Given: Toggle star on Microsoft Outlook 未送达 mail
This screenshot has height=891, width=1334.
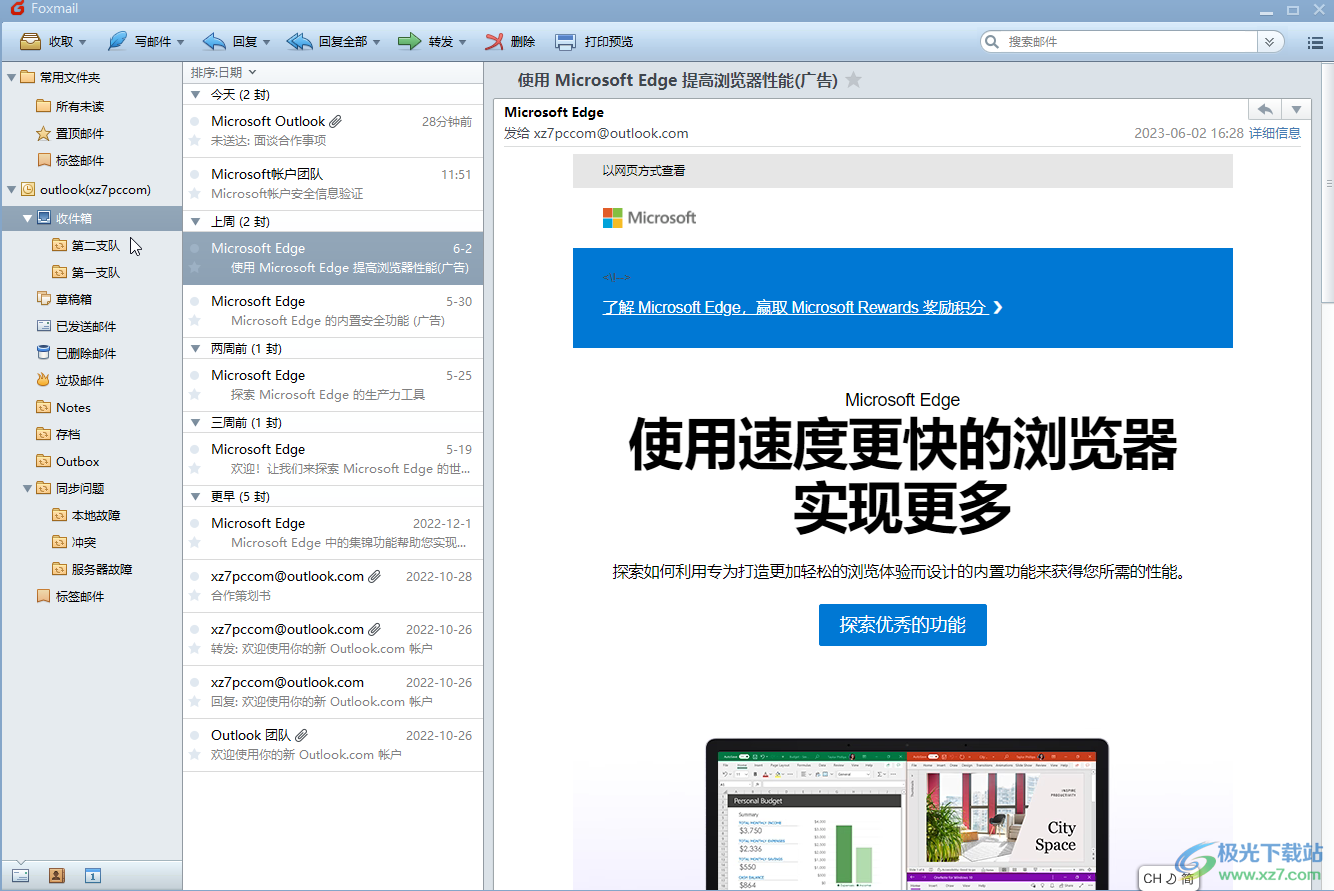Looking at the screenshot, I should pos(195,140).
